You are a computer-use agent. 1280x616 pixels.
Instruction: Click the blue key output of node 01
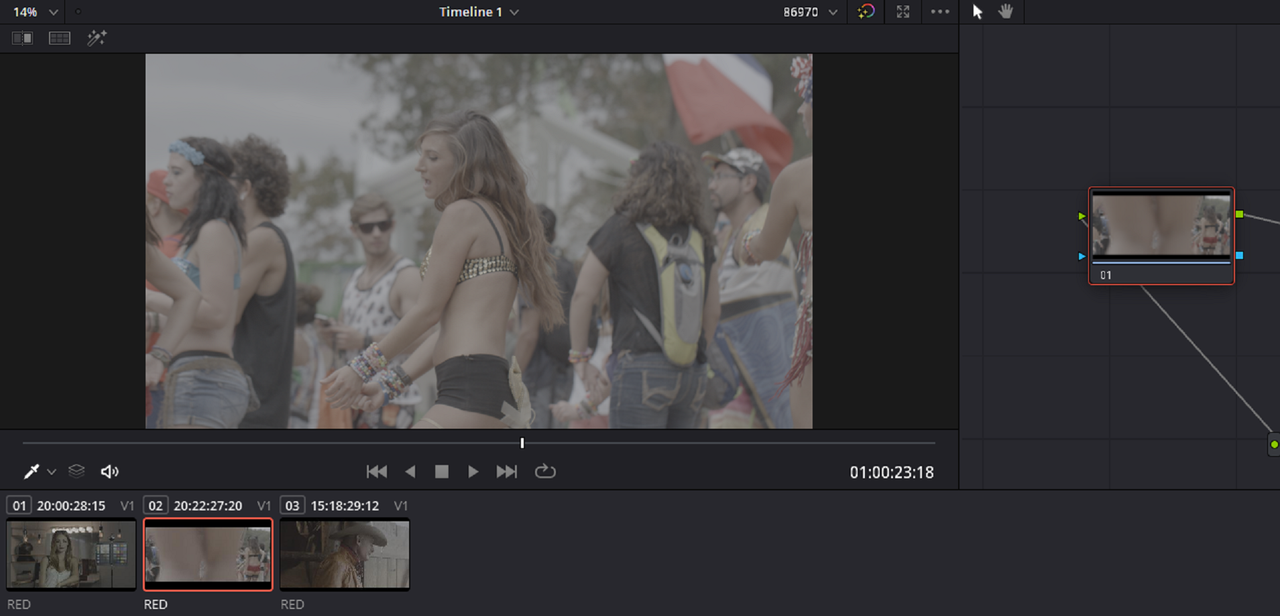(1240, 256)
